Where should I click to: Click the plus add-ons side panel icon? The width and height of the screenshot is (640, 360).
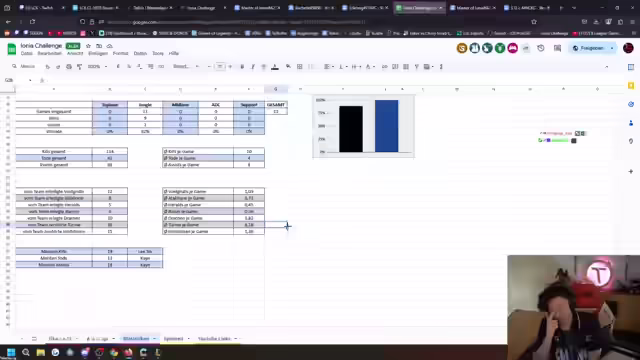(631, 171)
